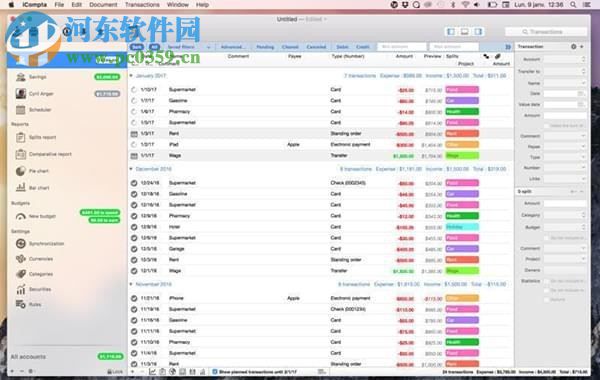This screenshot has height=380, width=600.
Task: Filter by Cleared transactions
Action: click(290, 47)
